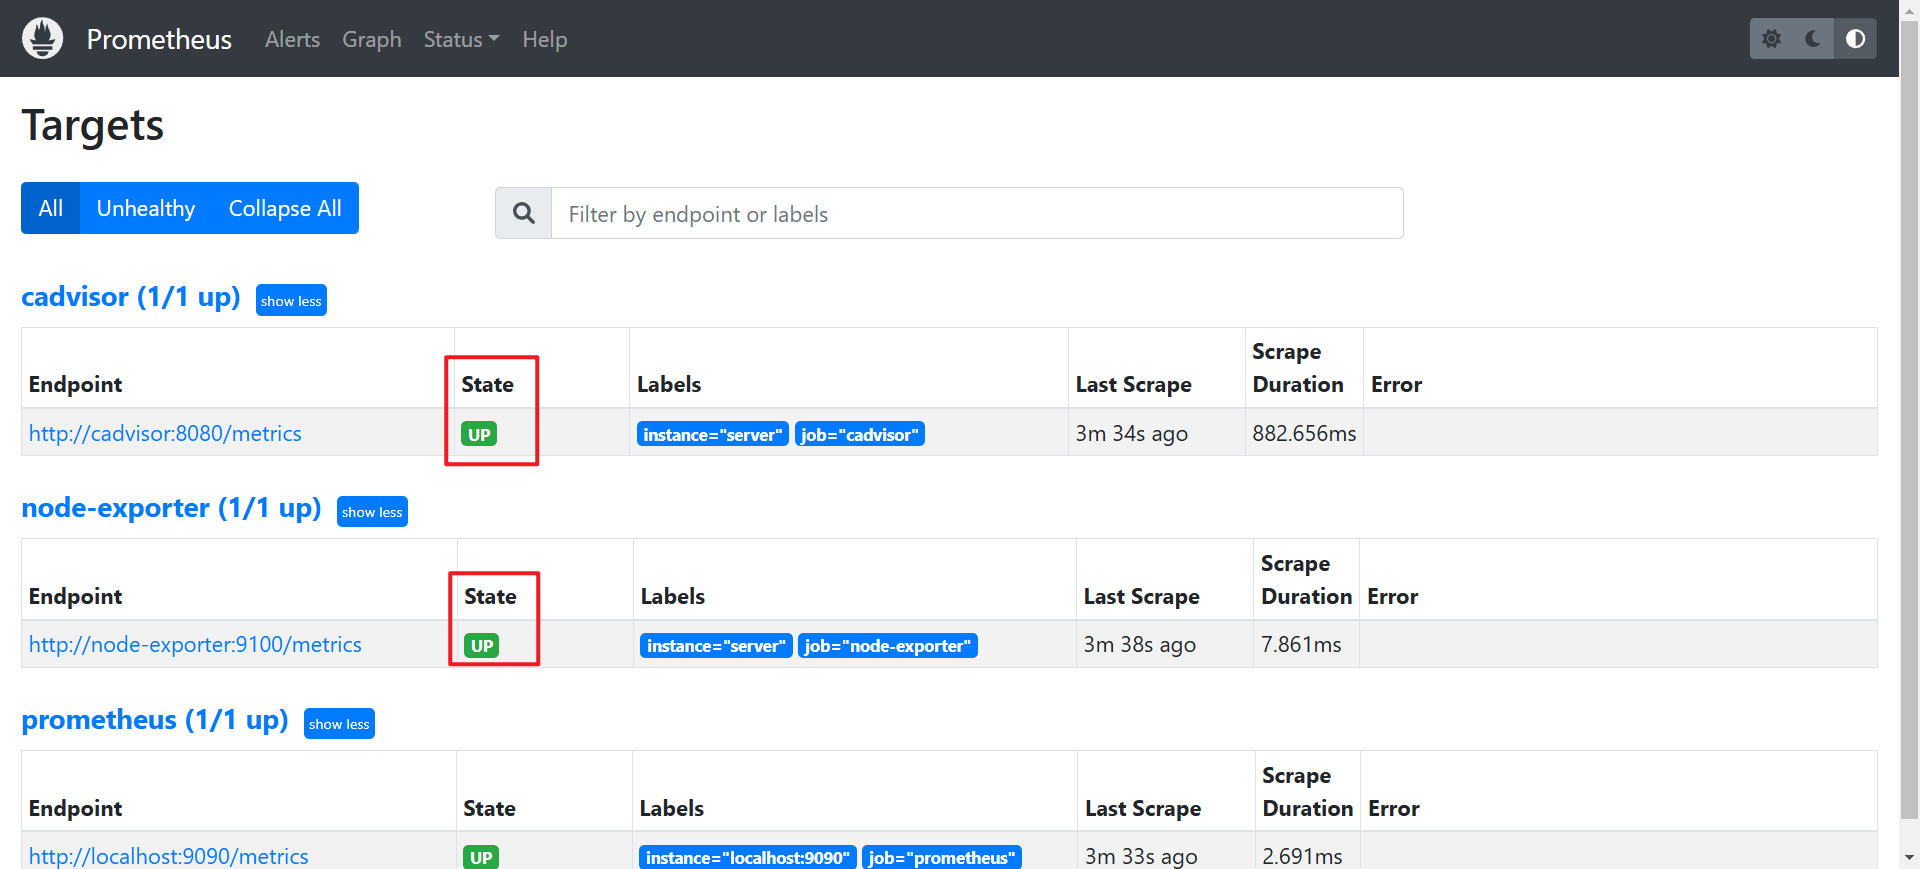The height and width of the screenshot is (869, 1920).
Task: Click the Prometheus flame logo icon
Action: tap(42, 39)
